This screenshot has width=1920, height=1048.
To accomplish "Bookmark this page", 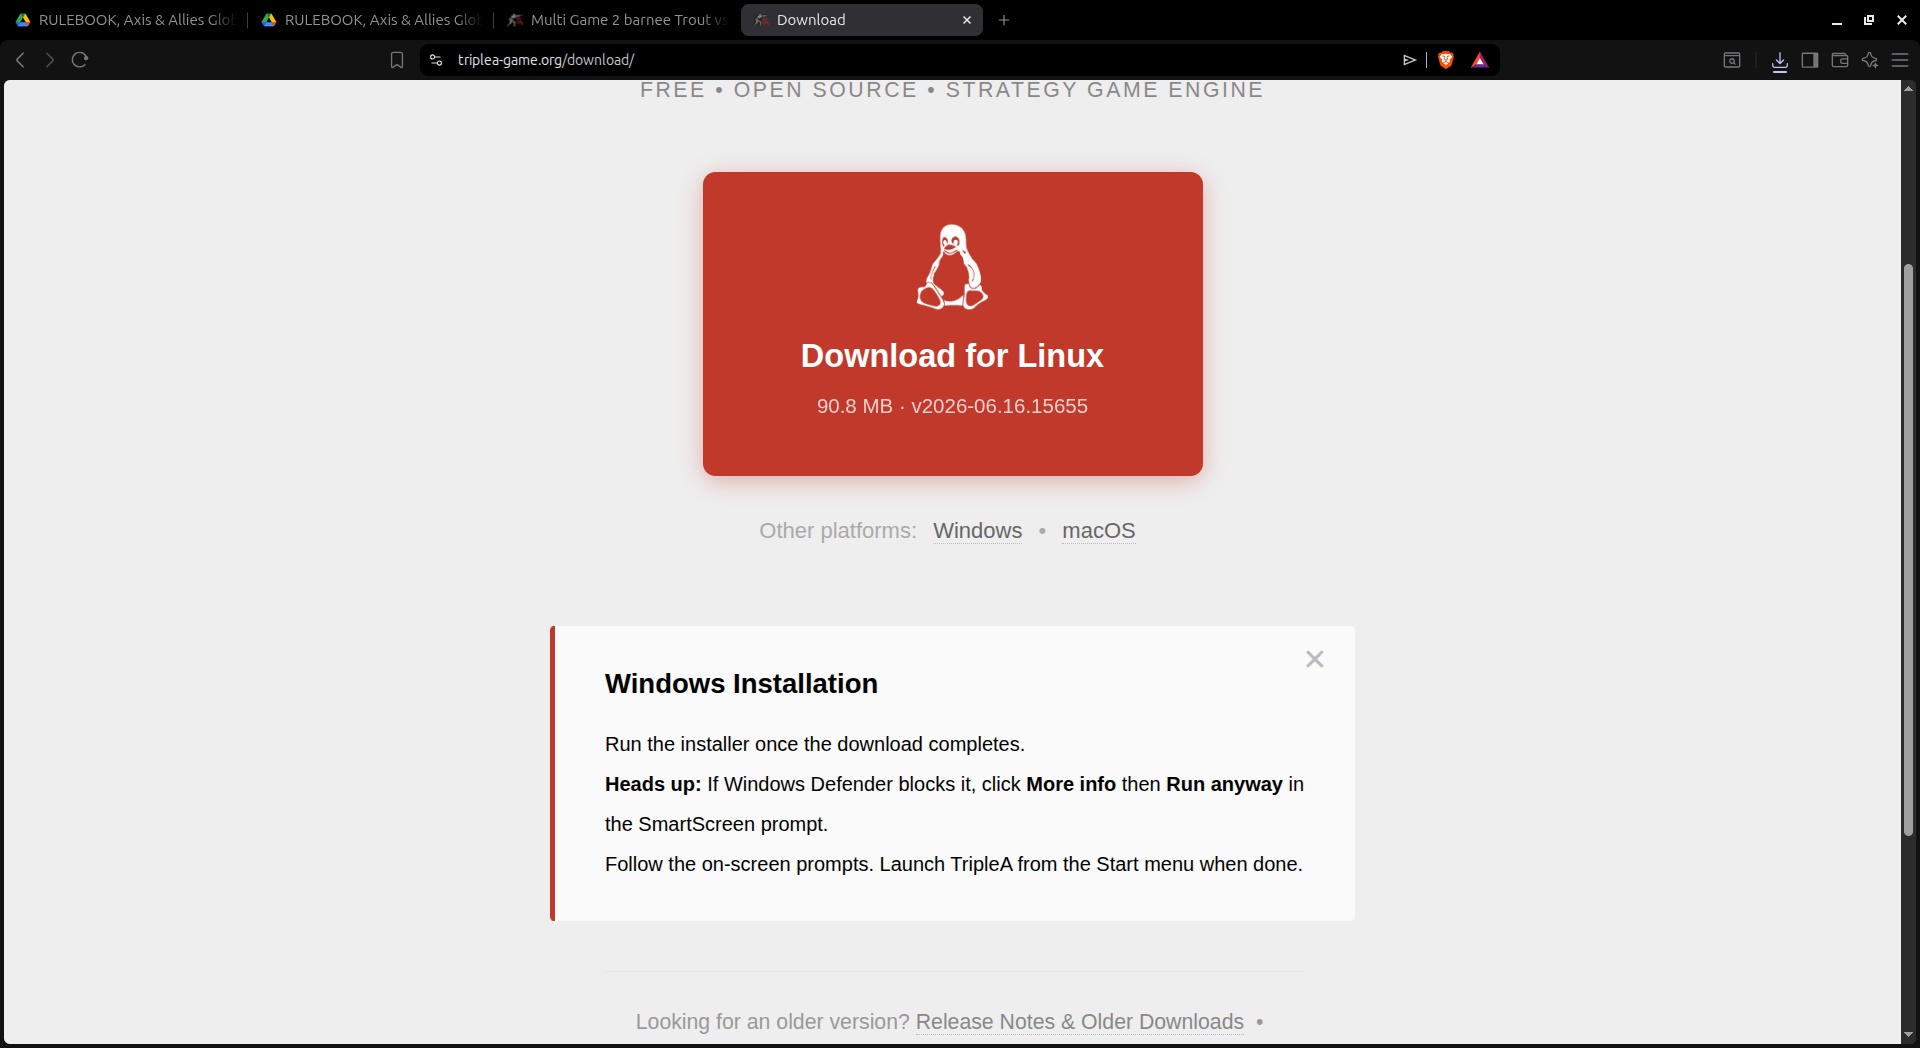I will click(397, 60).
